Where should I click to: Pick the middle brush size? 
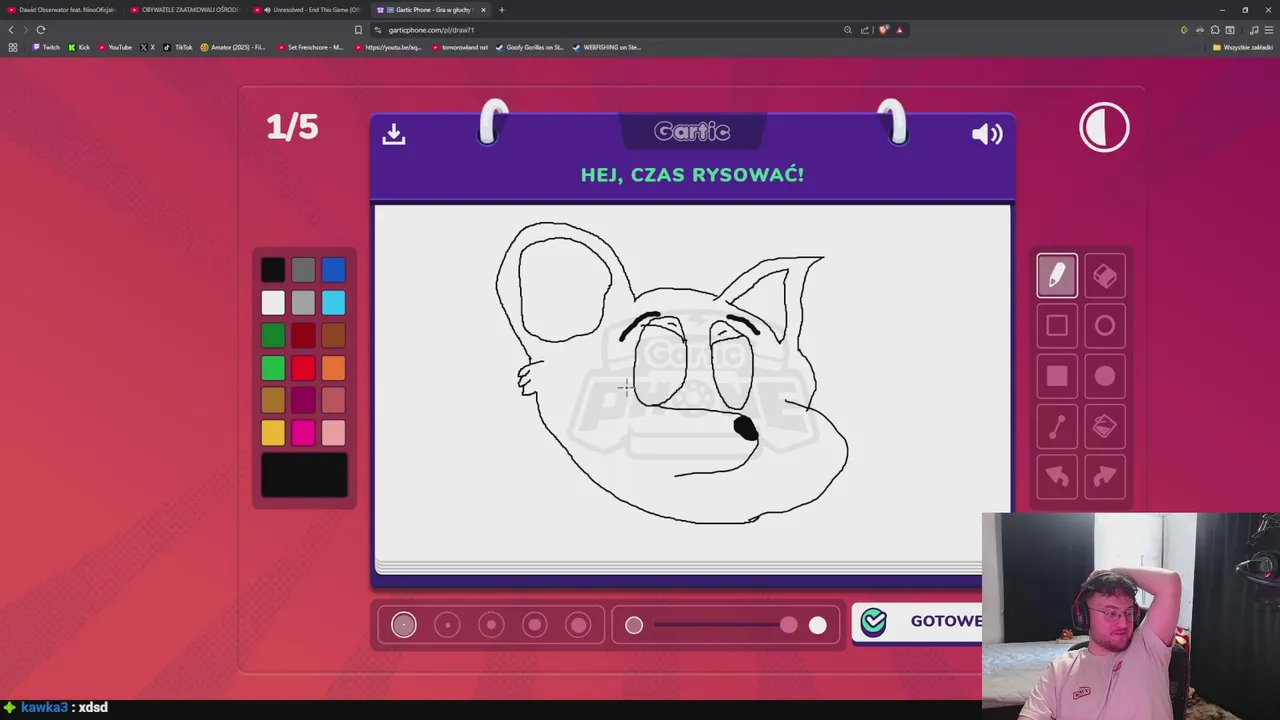pyautogui.click(x=491, y=625)
